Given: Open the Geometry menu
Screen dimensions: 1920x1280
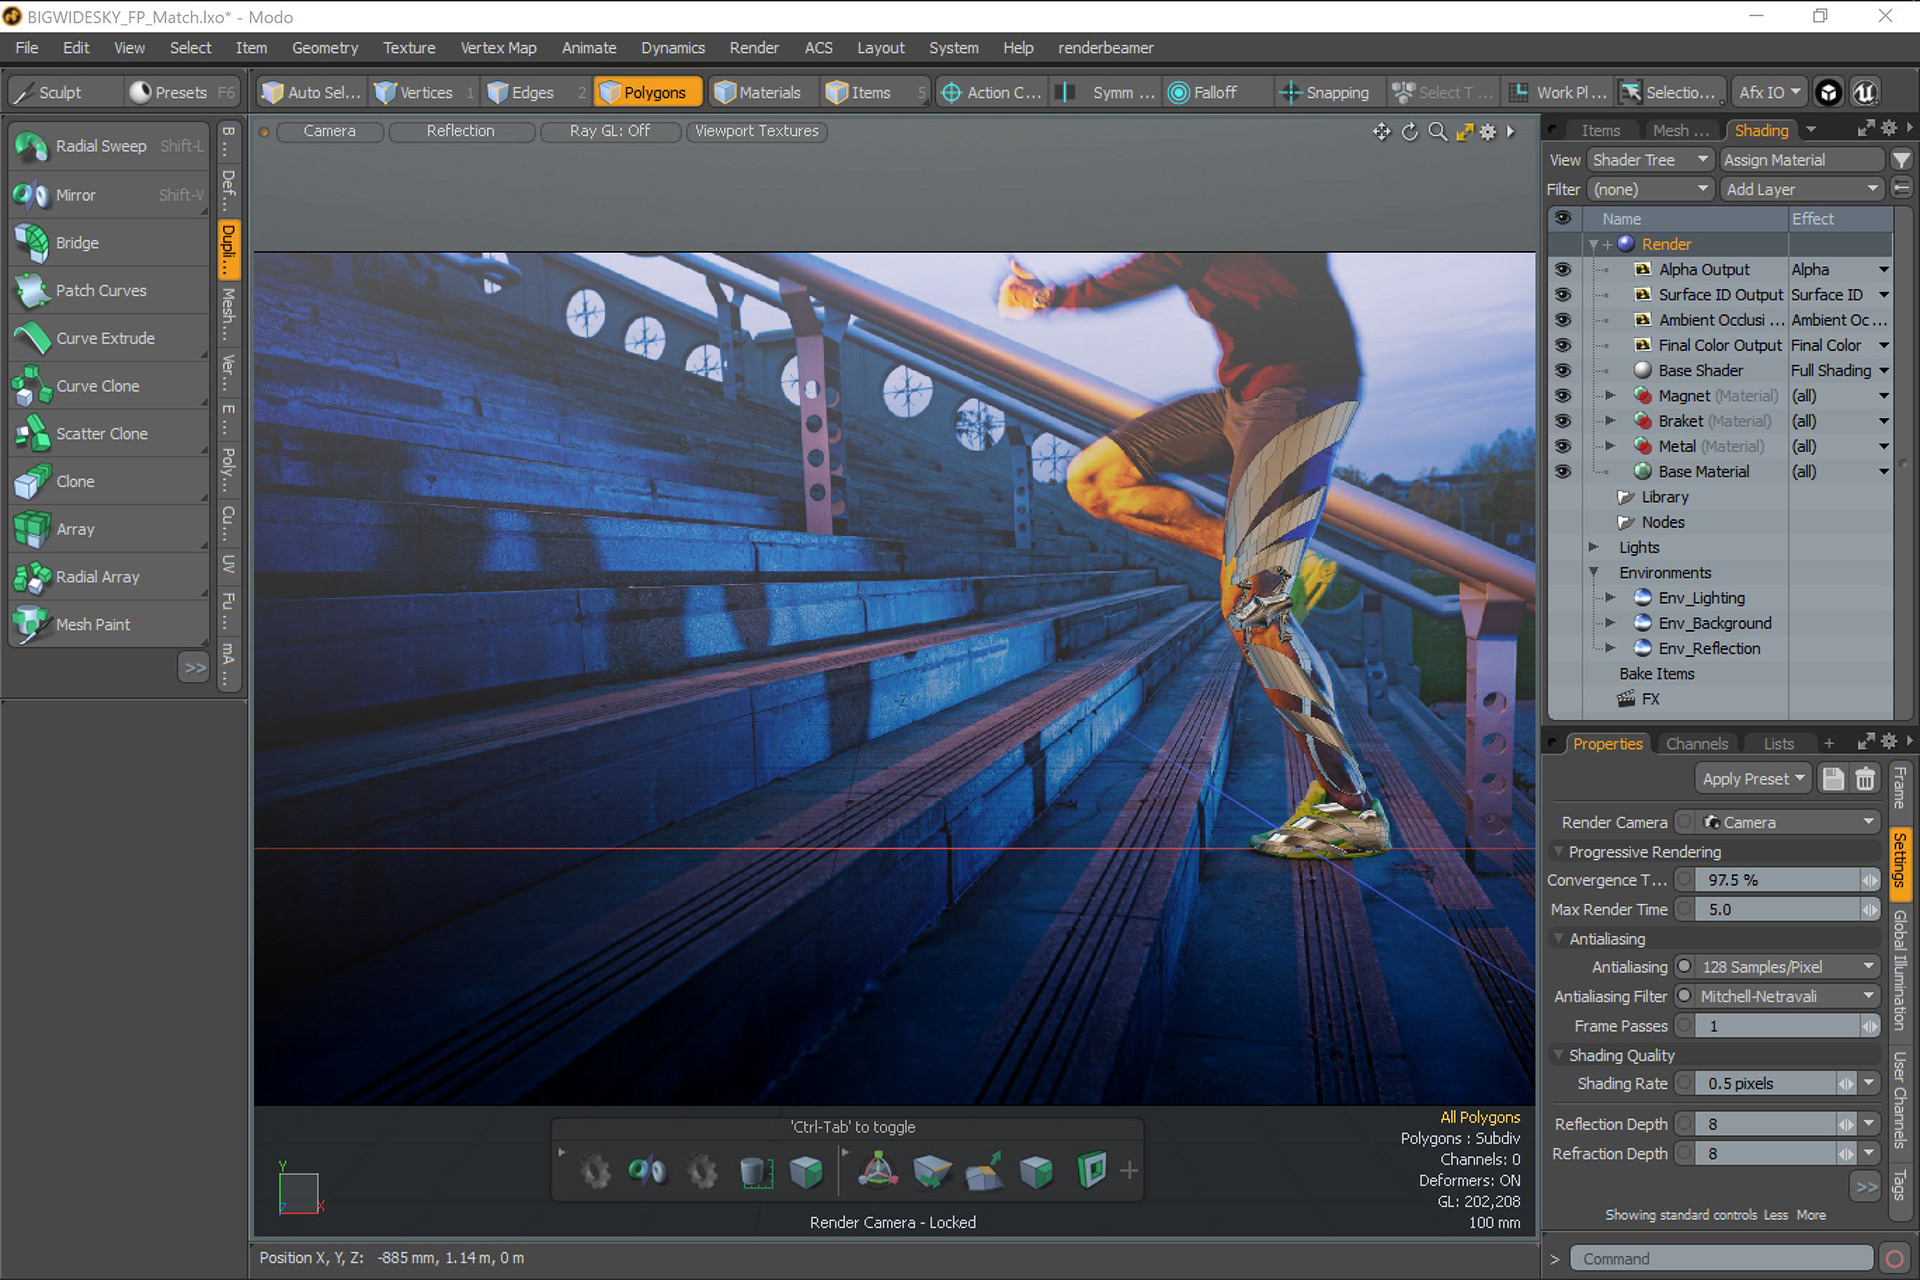Looking at the screenshot, I should pos(324,48).
